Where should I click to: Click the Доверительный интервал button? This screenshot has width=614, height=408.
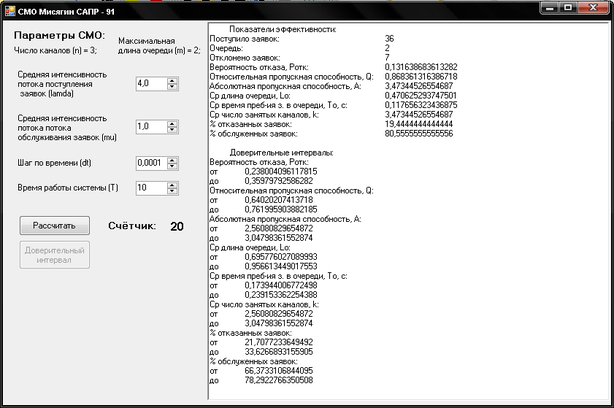tap(54, 255)
